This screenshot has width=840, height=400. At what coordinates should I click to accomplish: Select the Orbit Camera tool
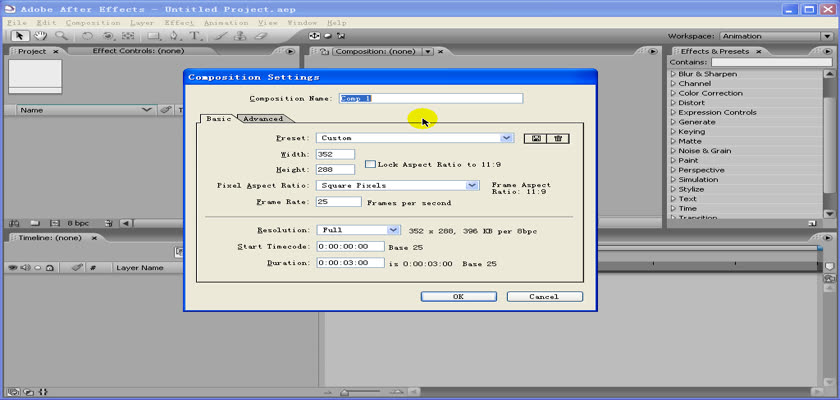pos(108,36)
